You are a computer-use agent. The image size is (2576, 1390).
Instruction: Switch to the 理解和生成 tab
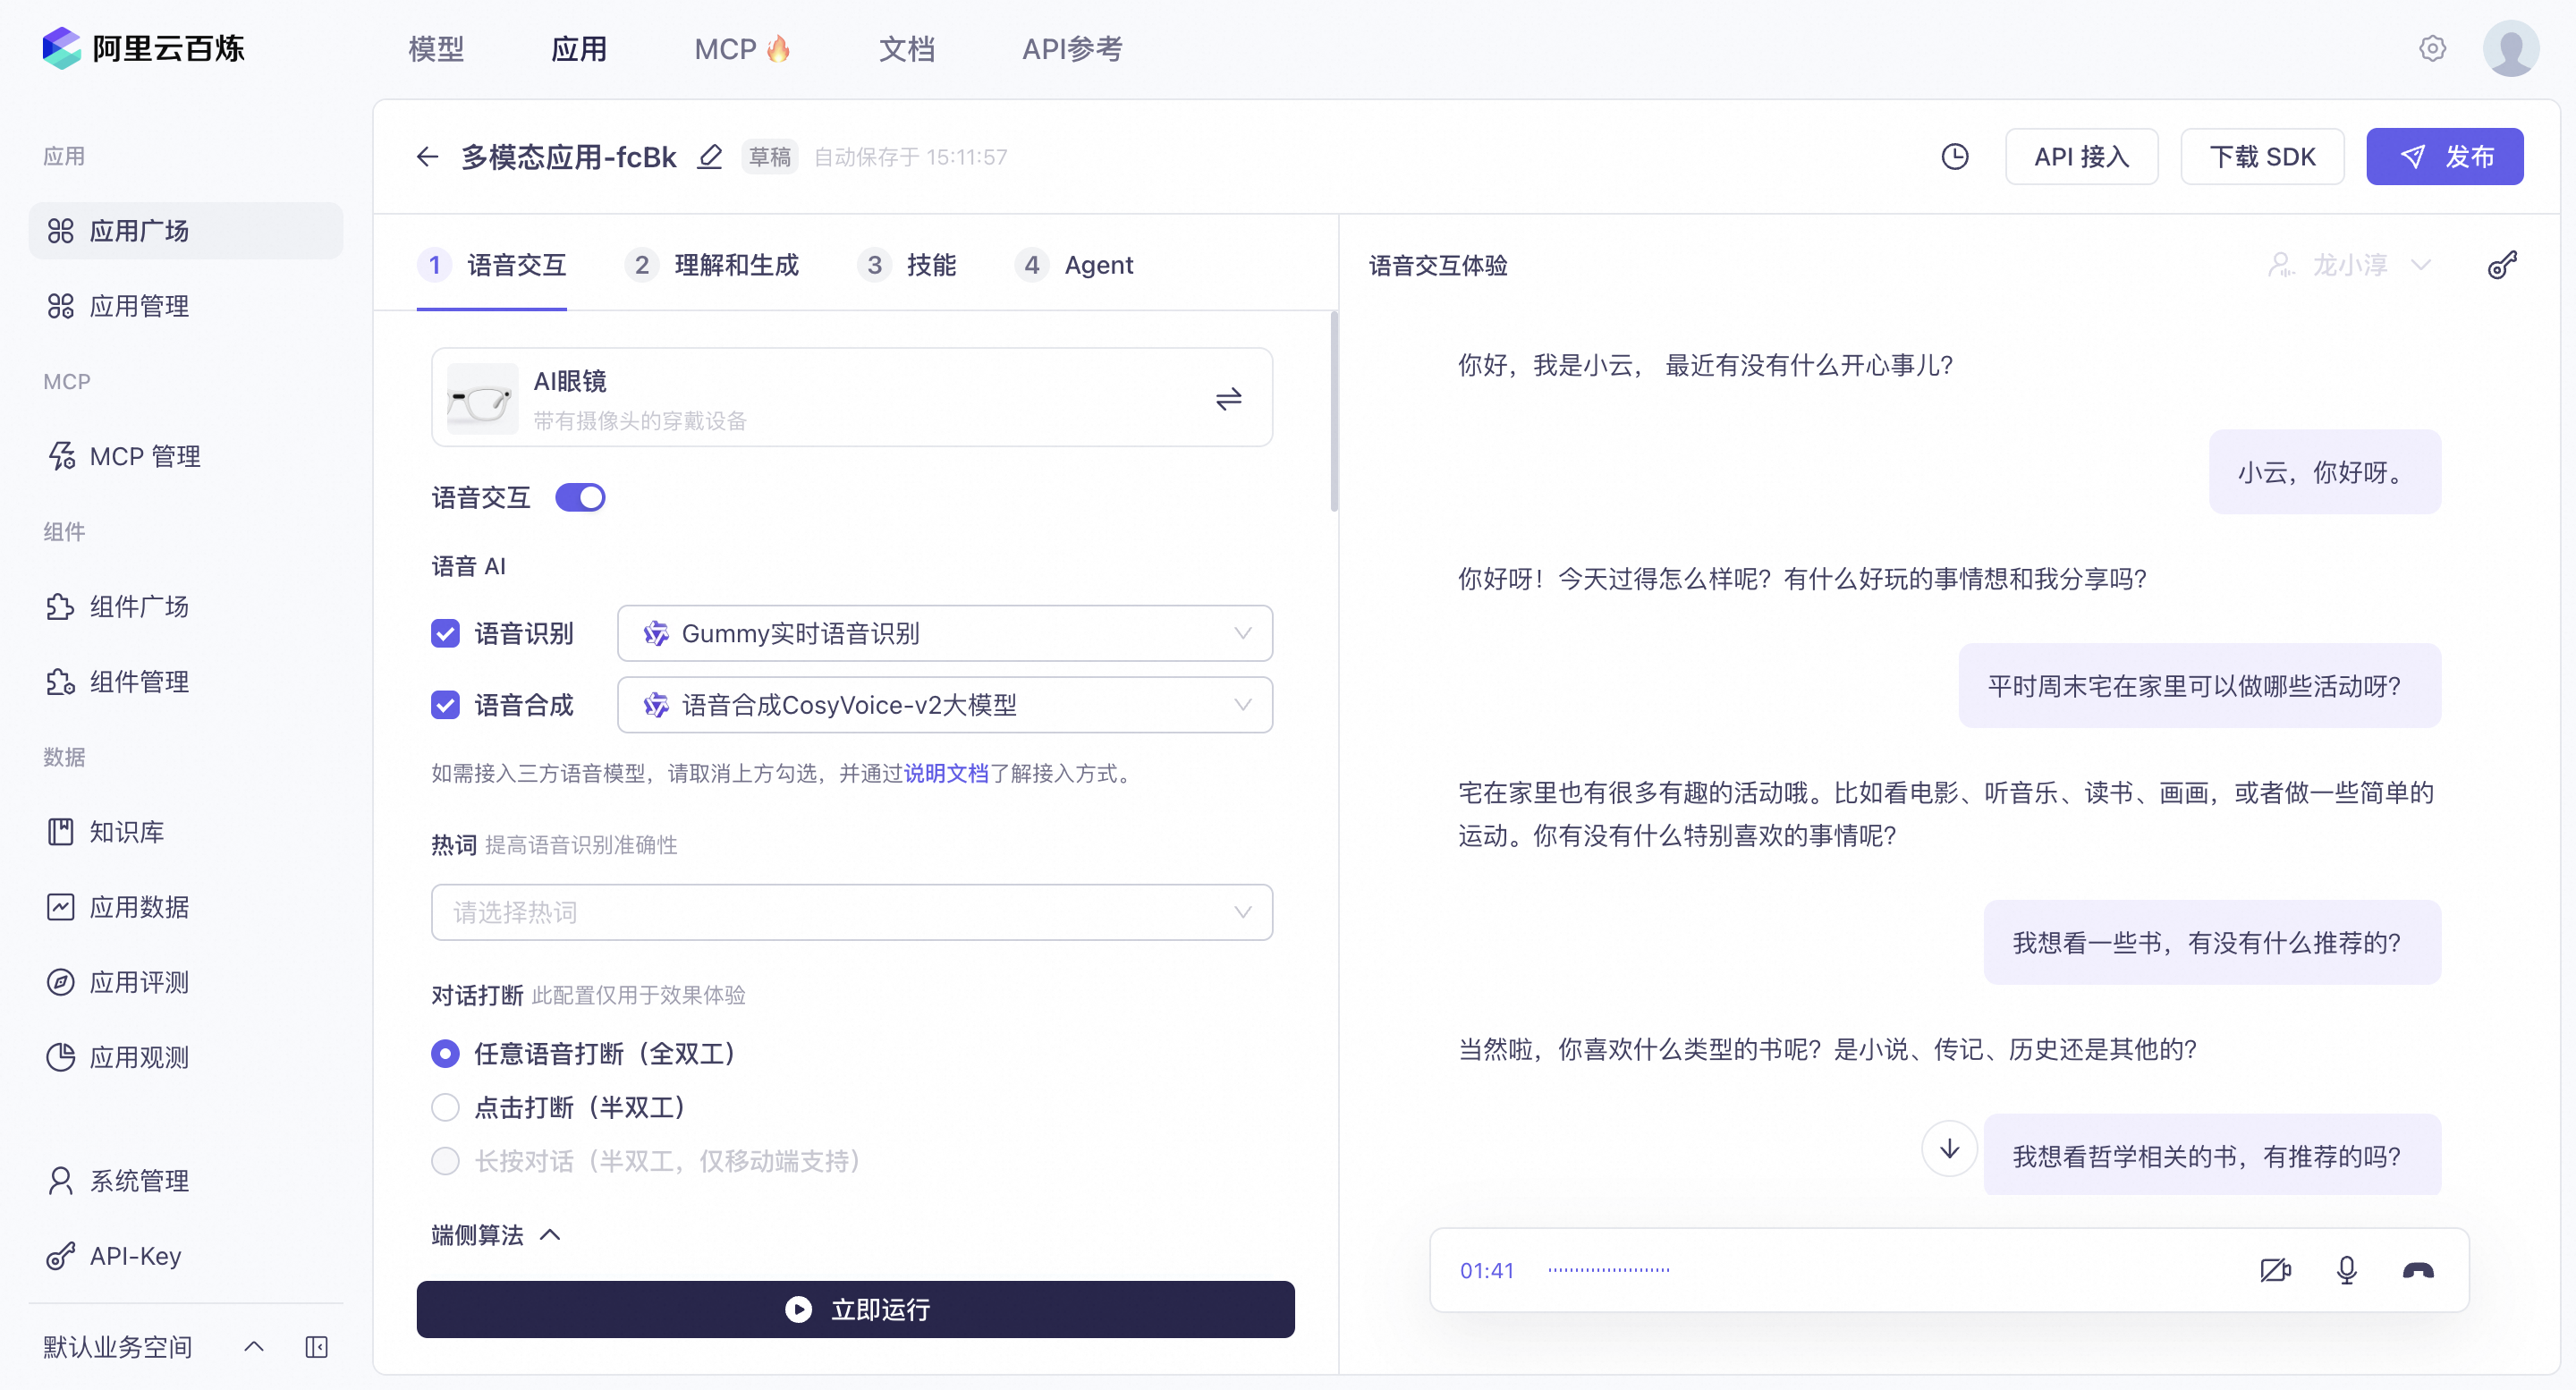tap(735, 265)
